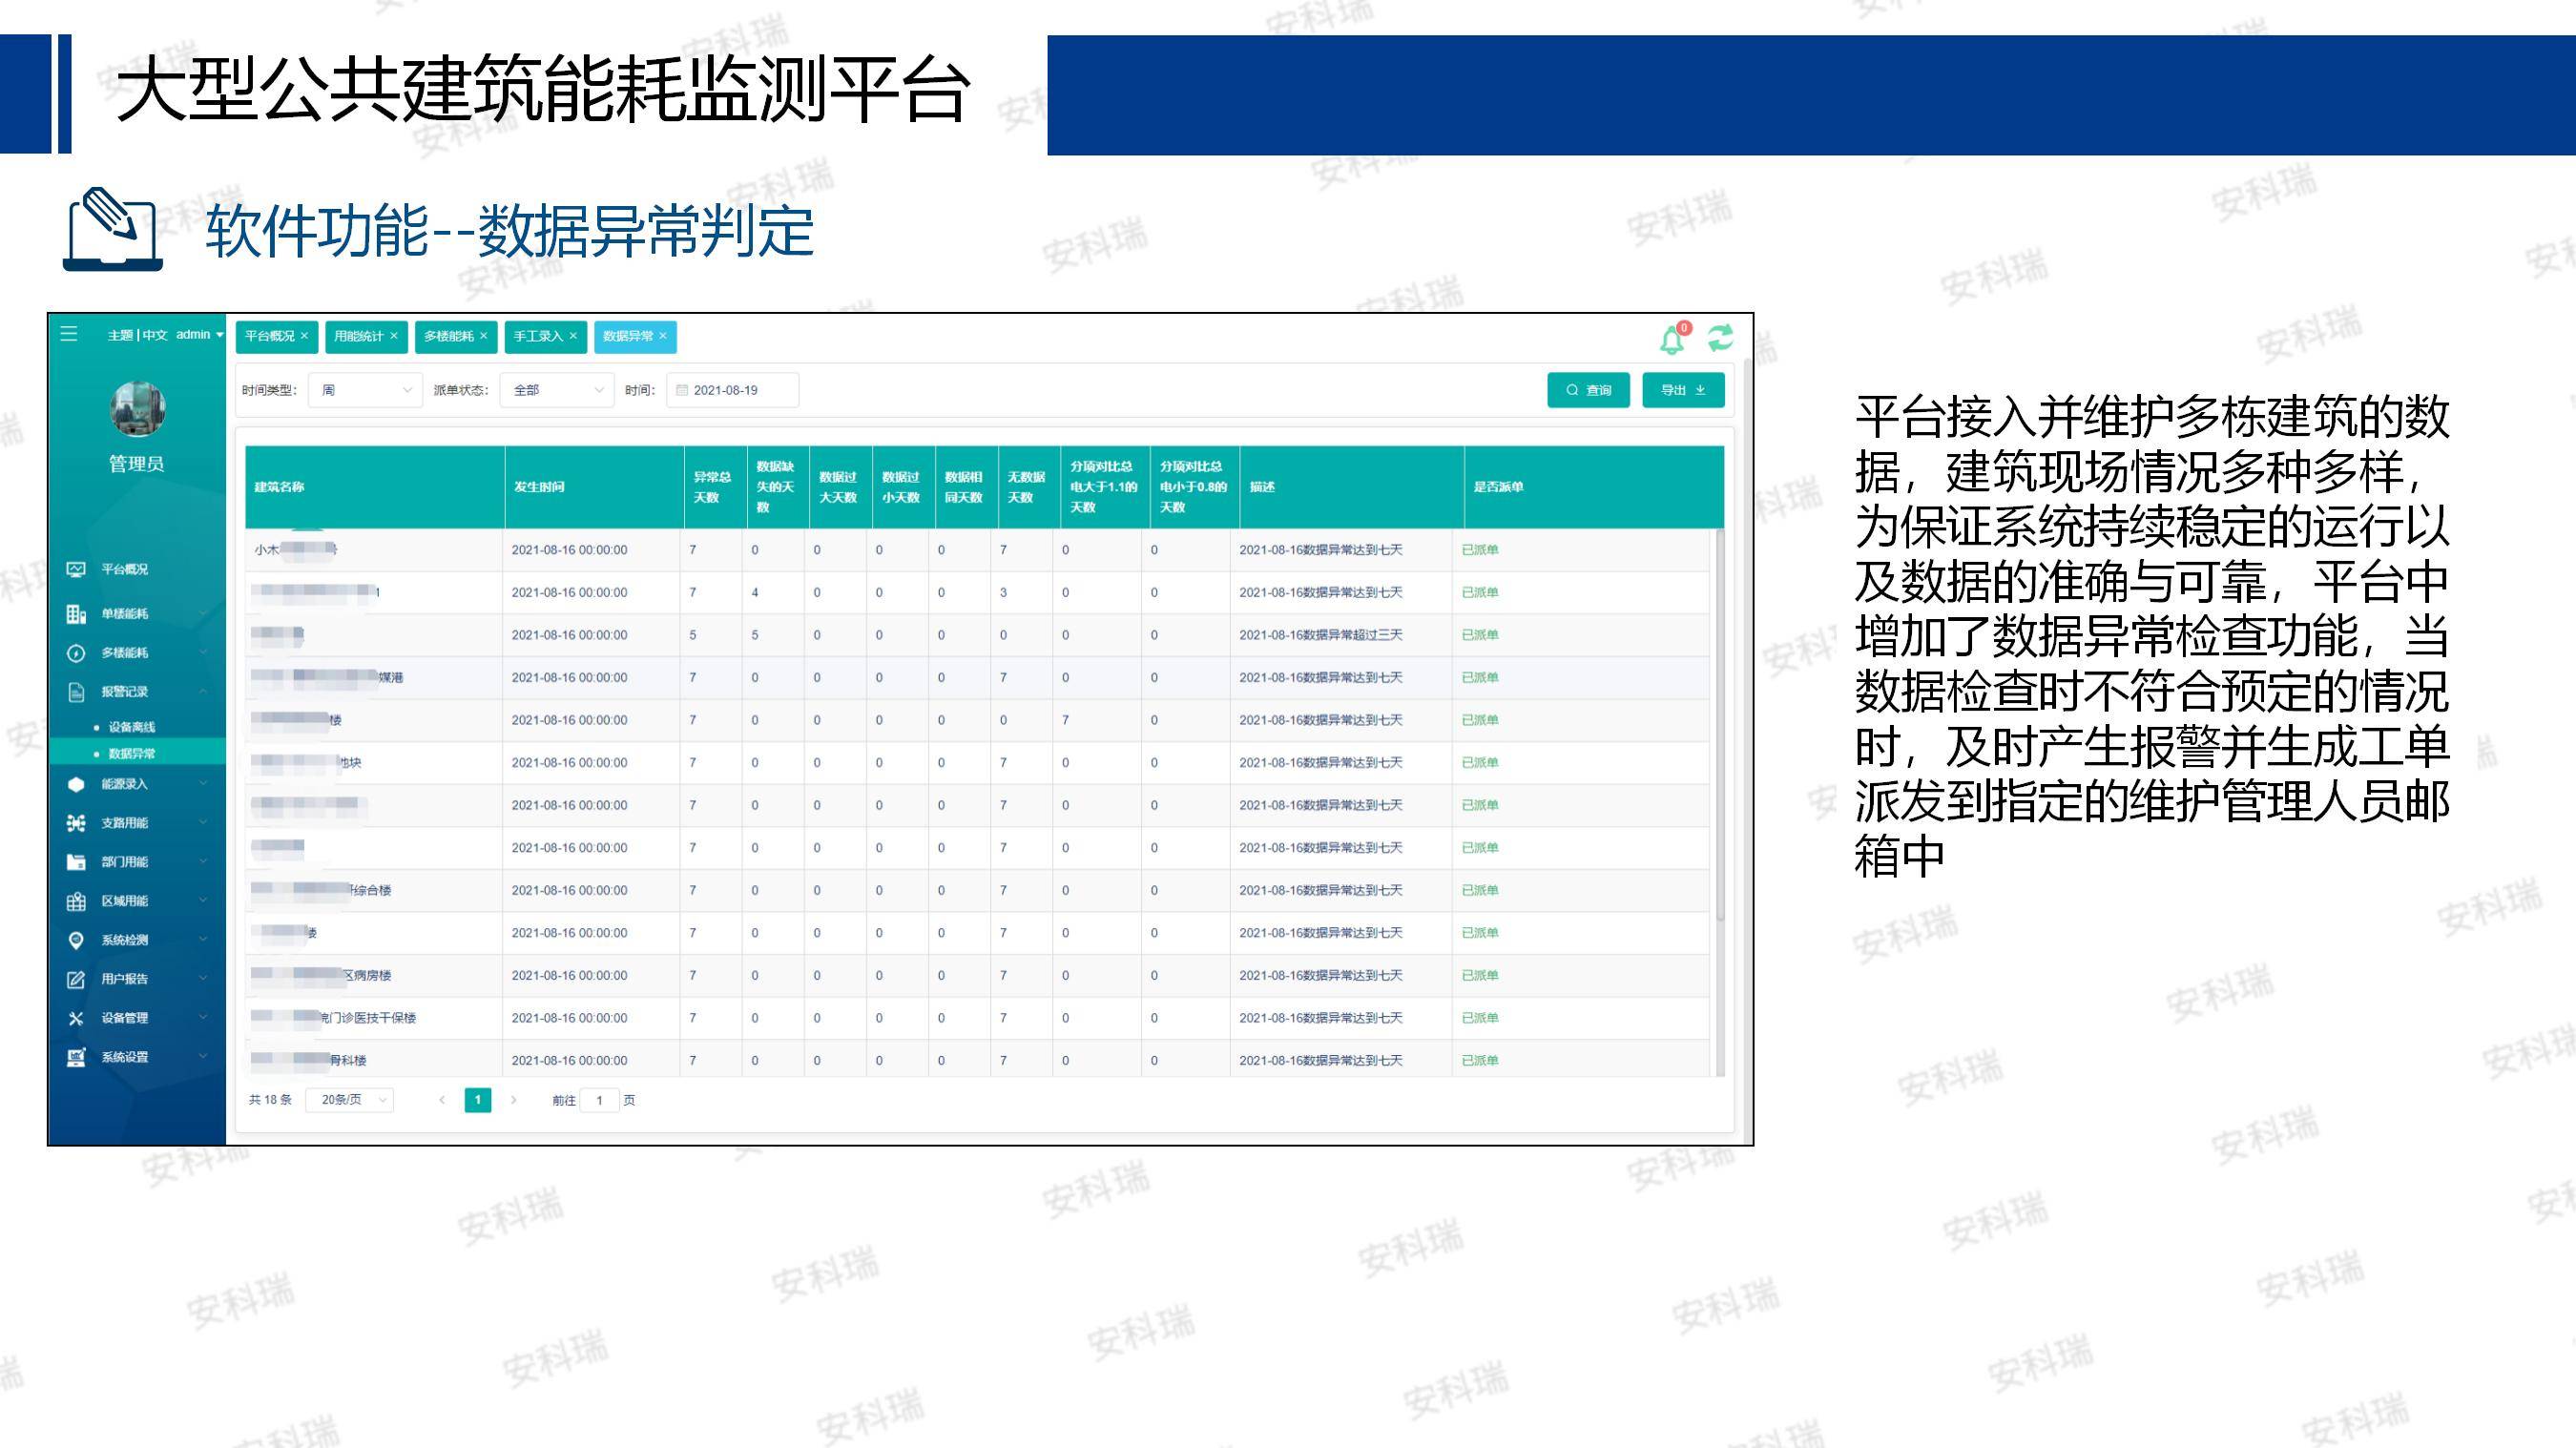Click the green refresh arrows icon
The width and height of the screenshot is (2576, 1448).
(x=1720, y=338)
